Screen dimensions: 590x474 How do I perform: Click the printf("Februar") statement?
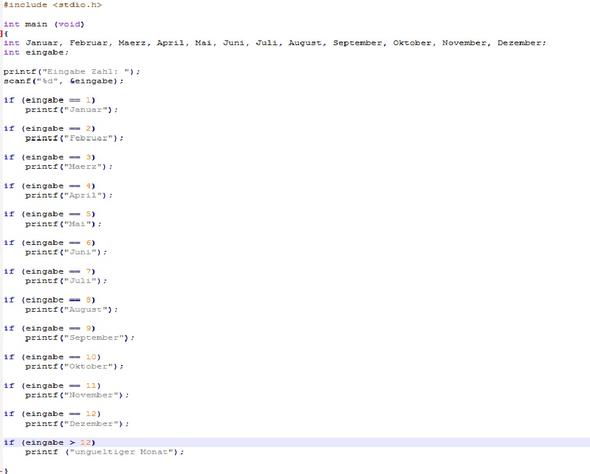click(74, 138)
